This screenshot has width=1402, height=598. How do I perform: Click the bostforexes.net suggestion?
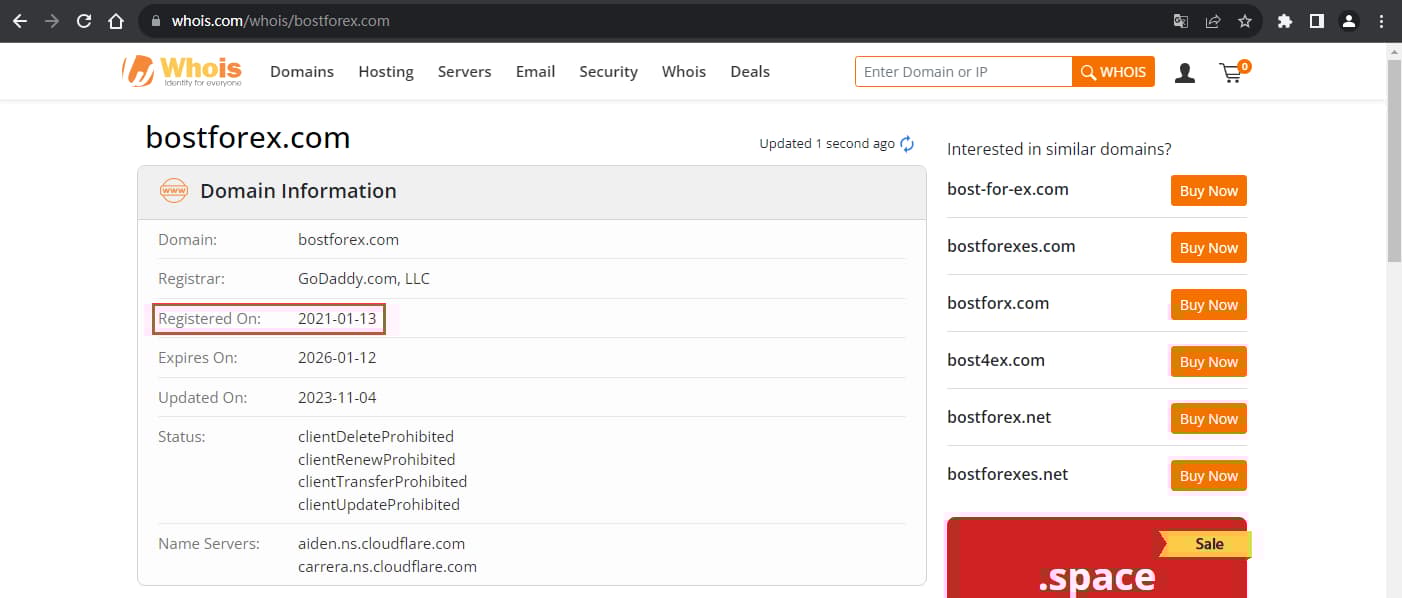coord(1008,474)
